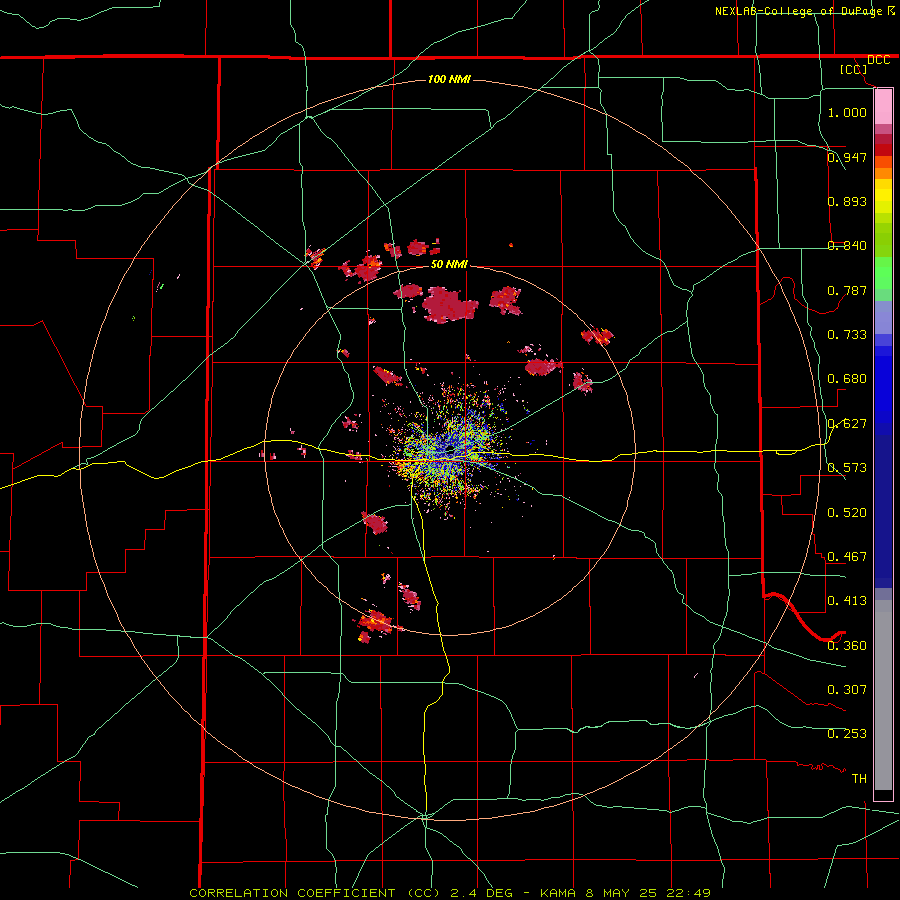Select the 0.413 scale value
This screenshot has width=900, height=900.
point(847,601)
